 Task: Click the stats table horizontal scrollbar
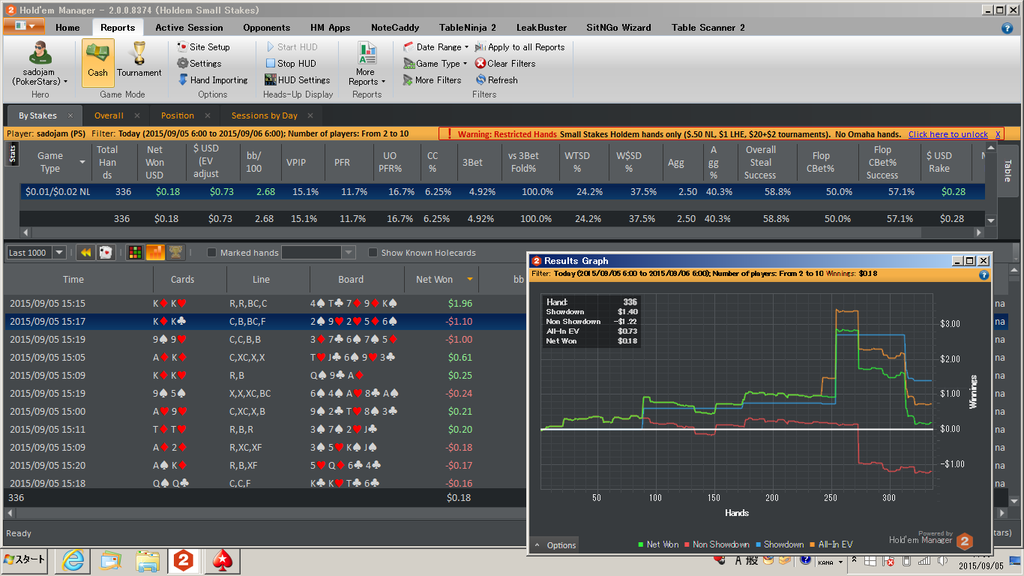[502, 232]
